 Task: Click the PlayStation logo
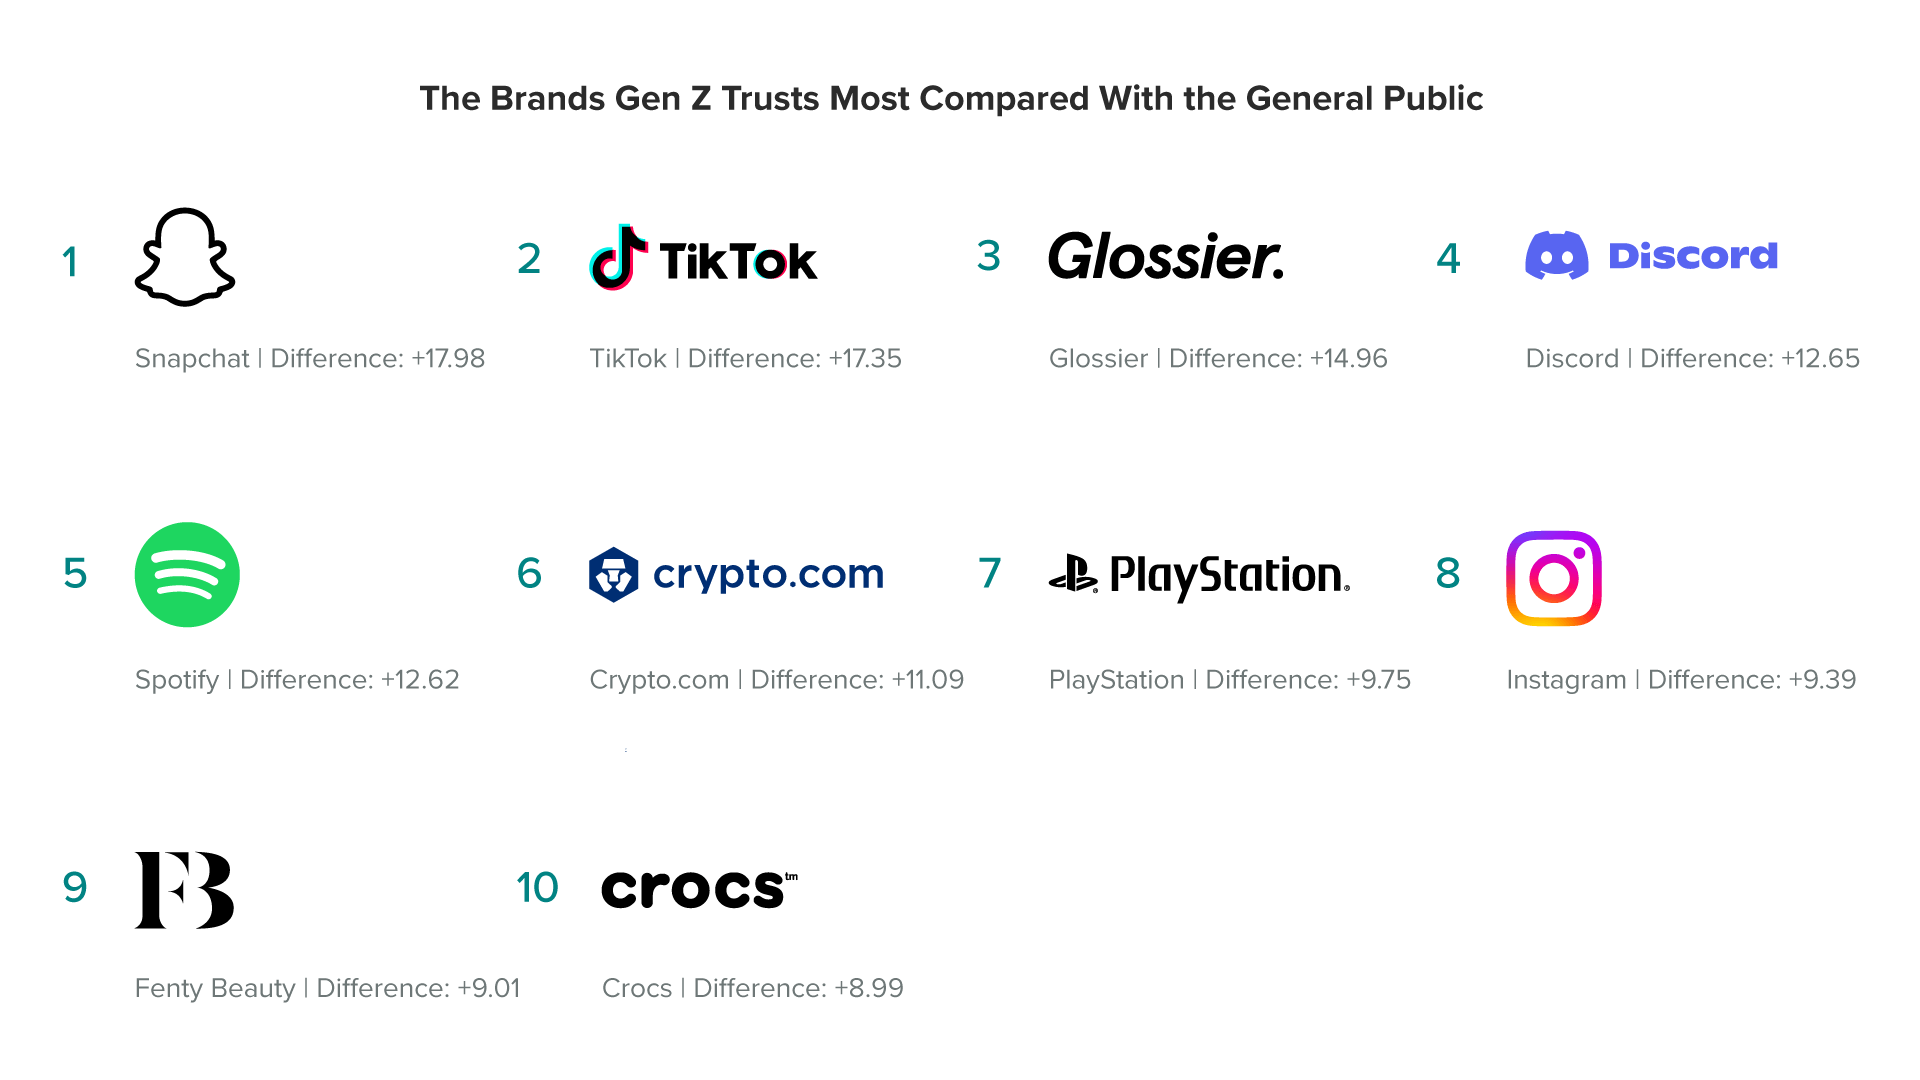tap(1199, 575)
